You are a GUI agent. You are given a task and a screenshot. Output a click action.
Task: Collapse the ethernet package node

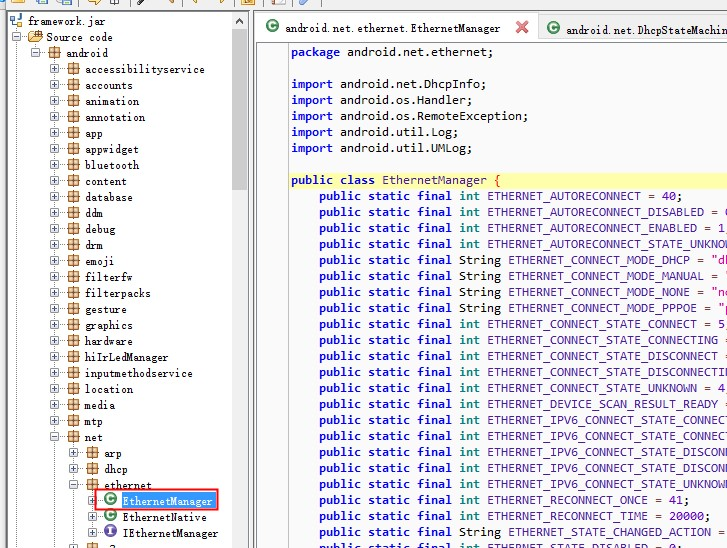(x=73, y=484)
